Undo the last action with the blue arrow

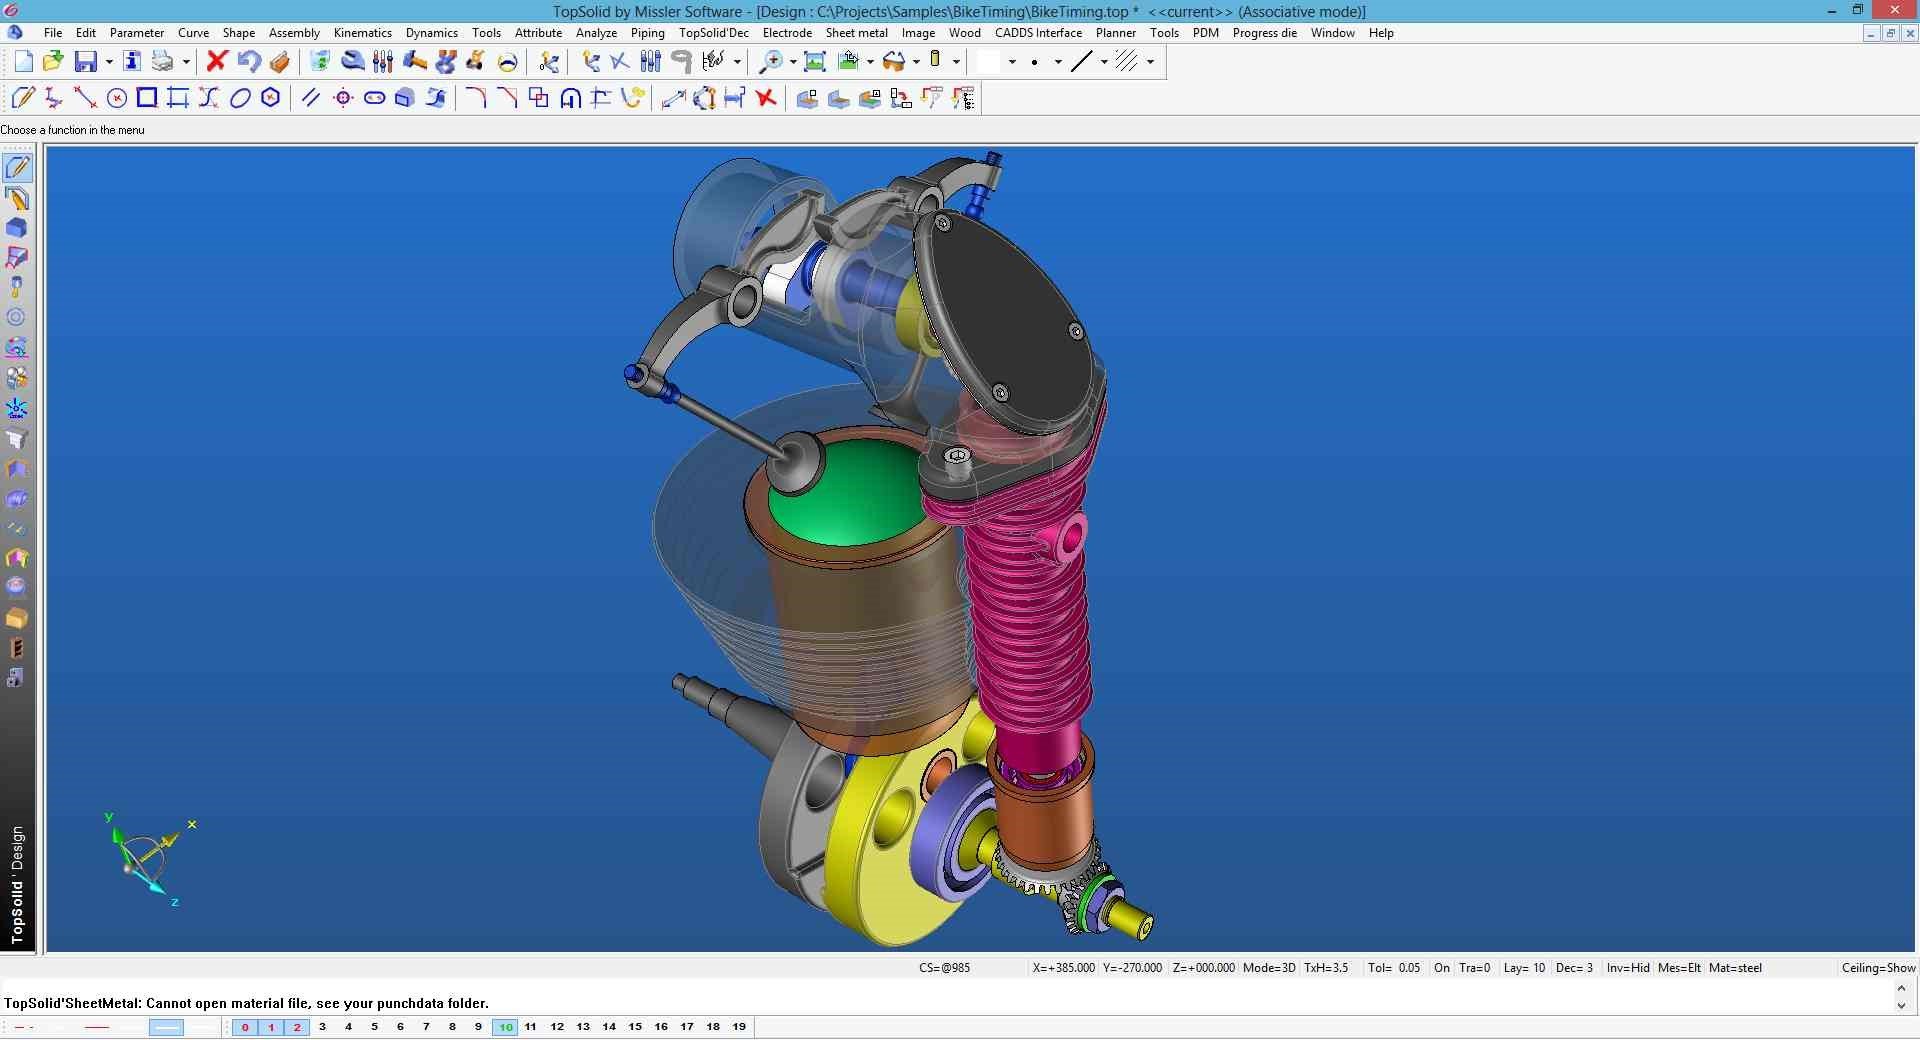[x=249, y=62]
